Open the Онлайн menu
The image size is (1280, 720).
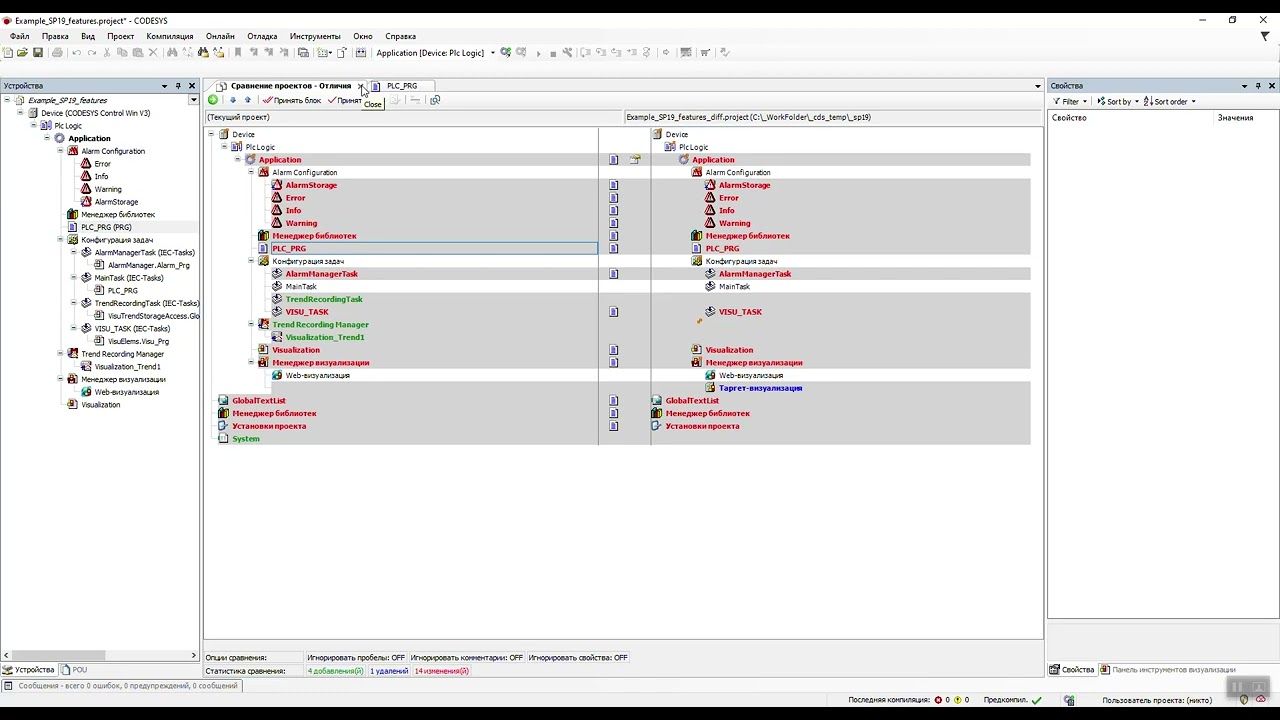[220, 36]
